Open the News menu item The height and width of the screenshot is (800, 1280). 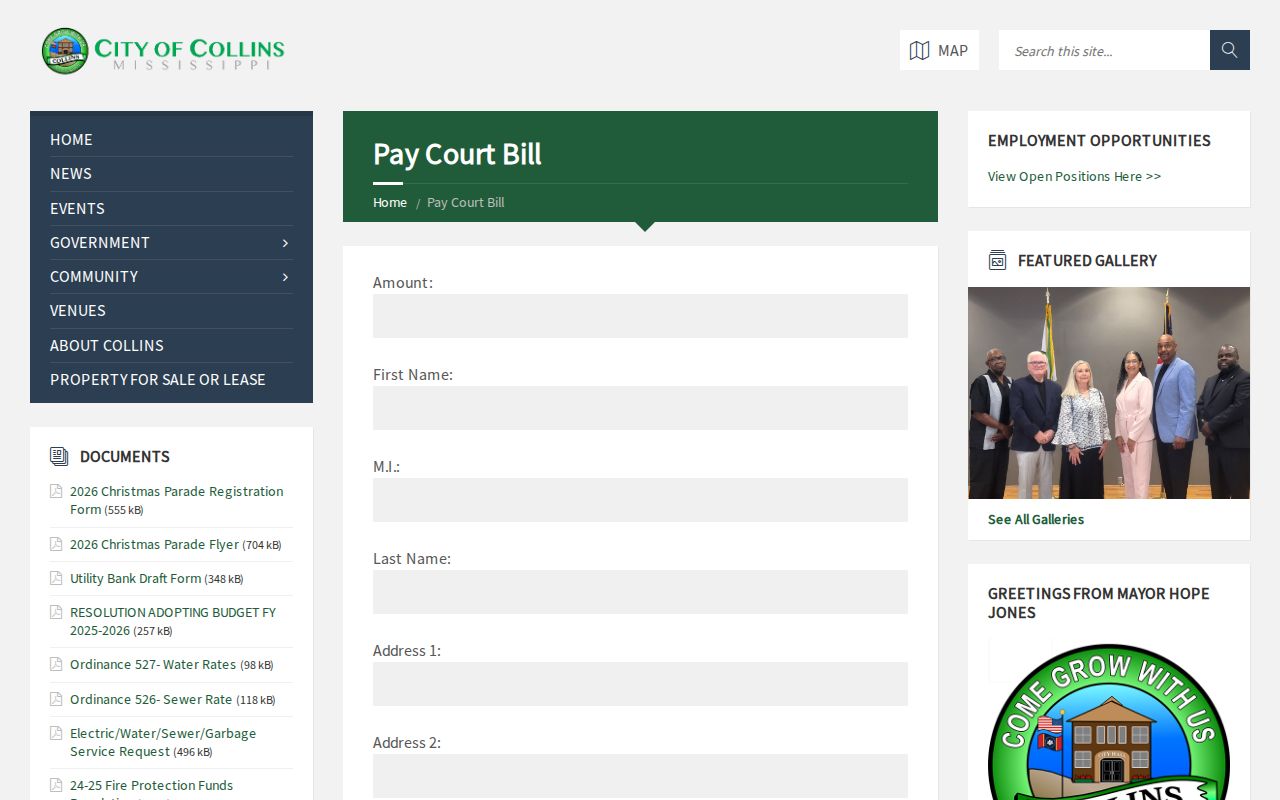71,174
